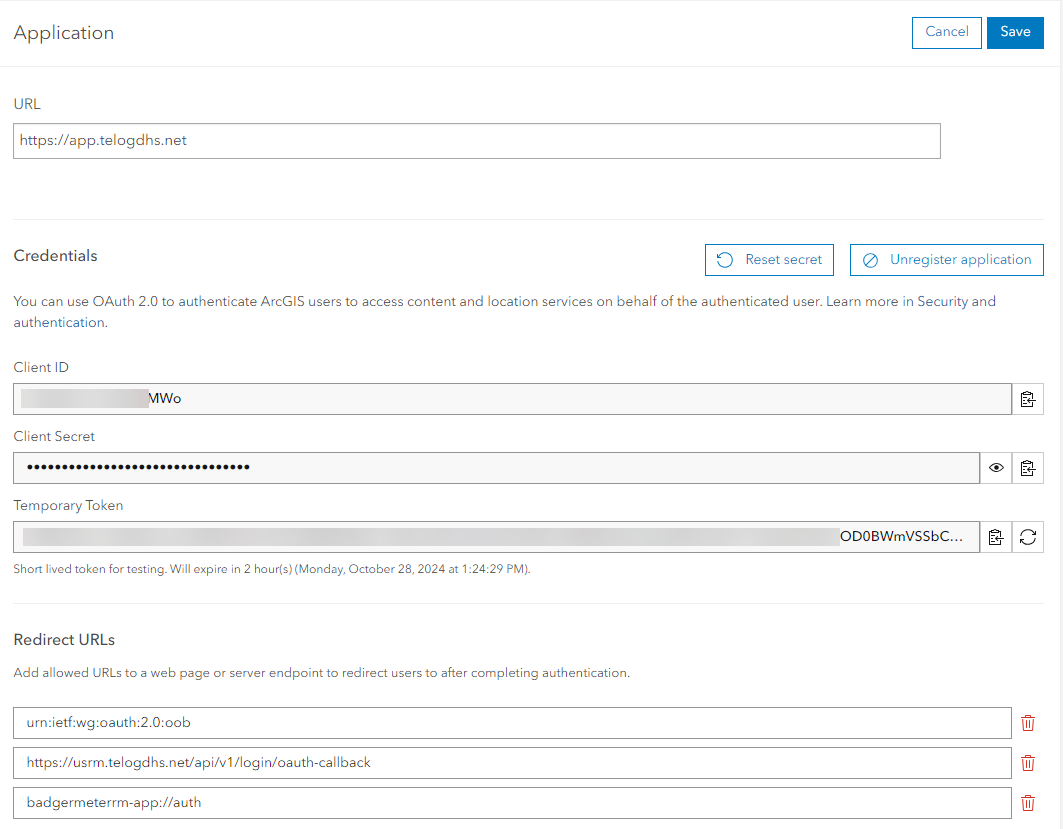The height and width of the screenshot is (829, 1063).
Task: Delete the urn:ietf:wg:oauth:2.0:oob redirect URL
Action: point(1027,723)
